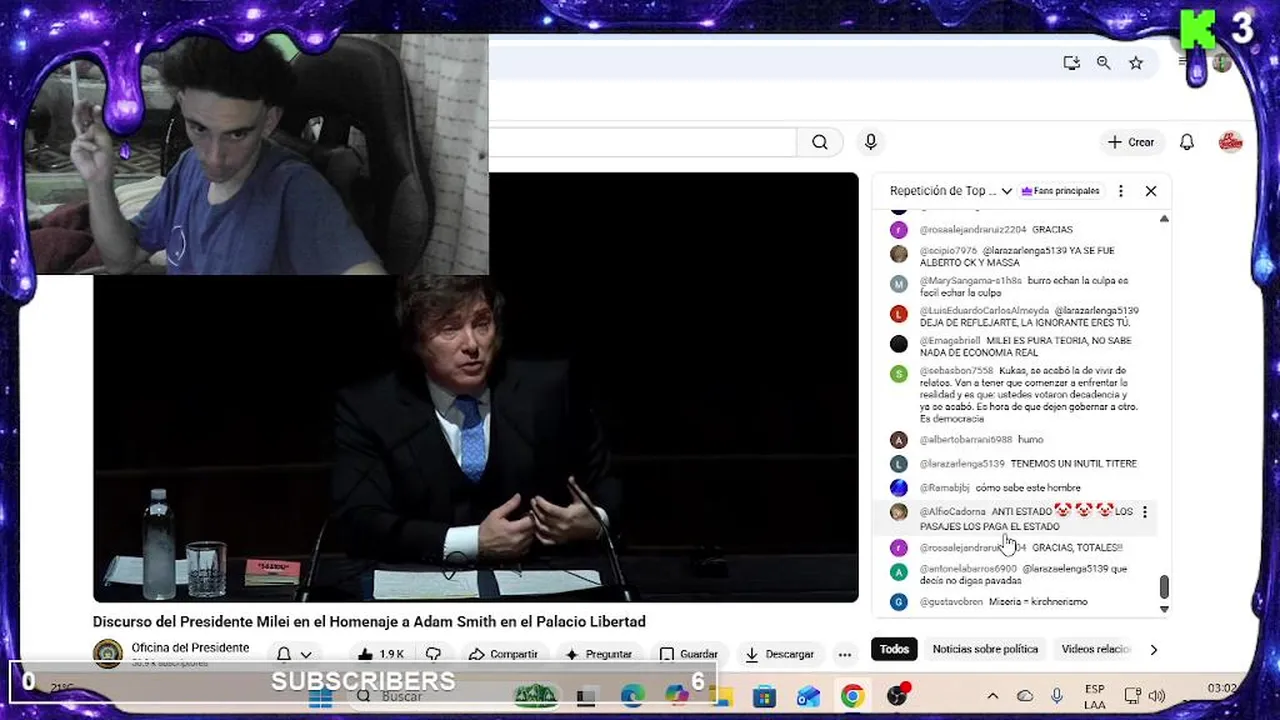
Task: Show more filter chips with right chevron
Action: pos(1153,650)
